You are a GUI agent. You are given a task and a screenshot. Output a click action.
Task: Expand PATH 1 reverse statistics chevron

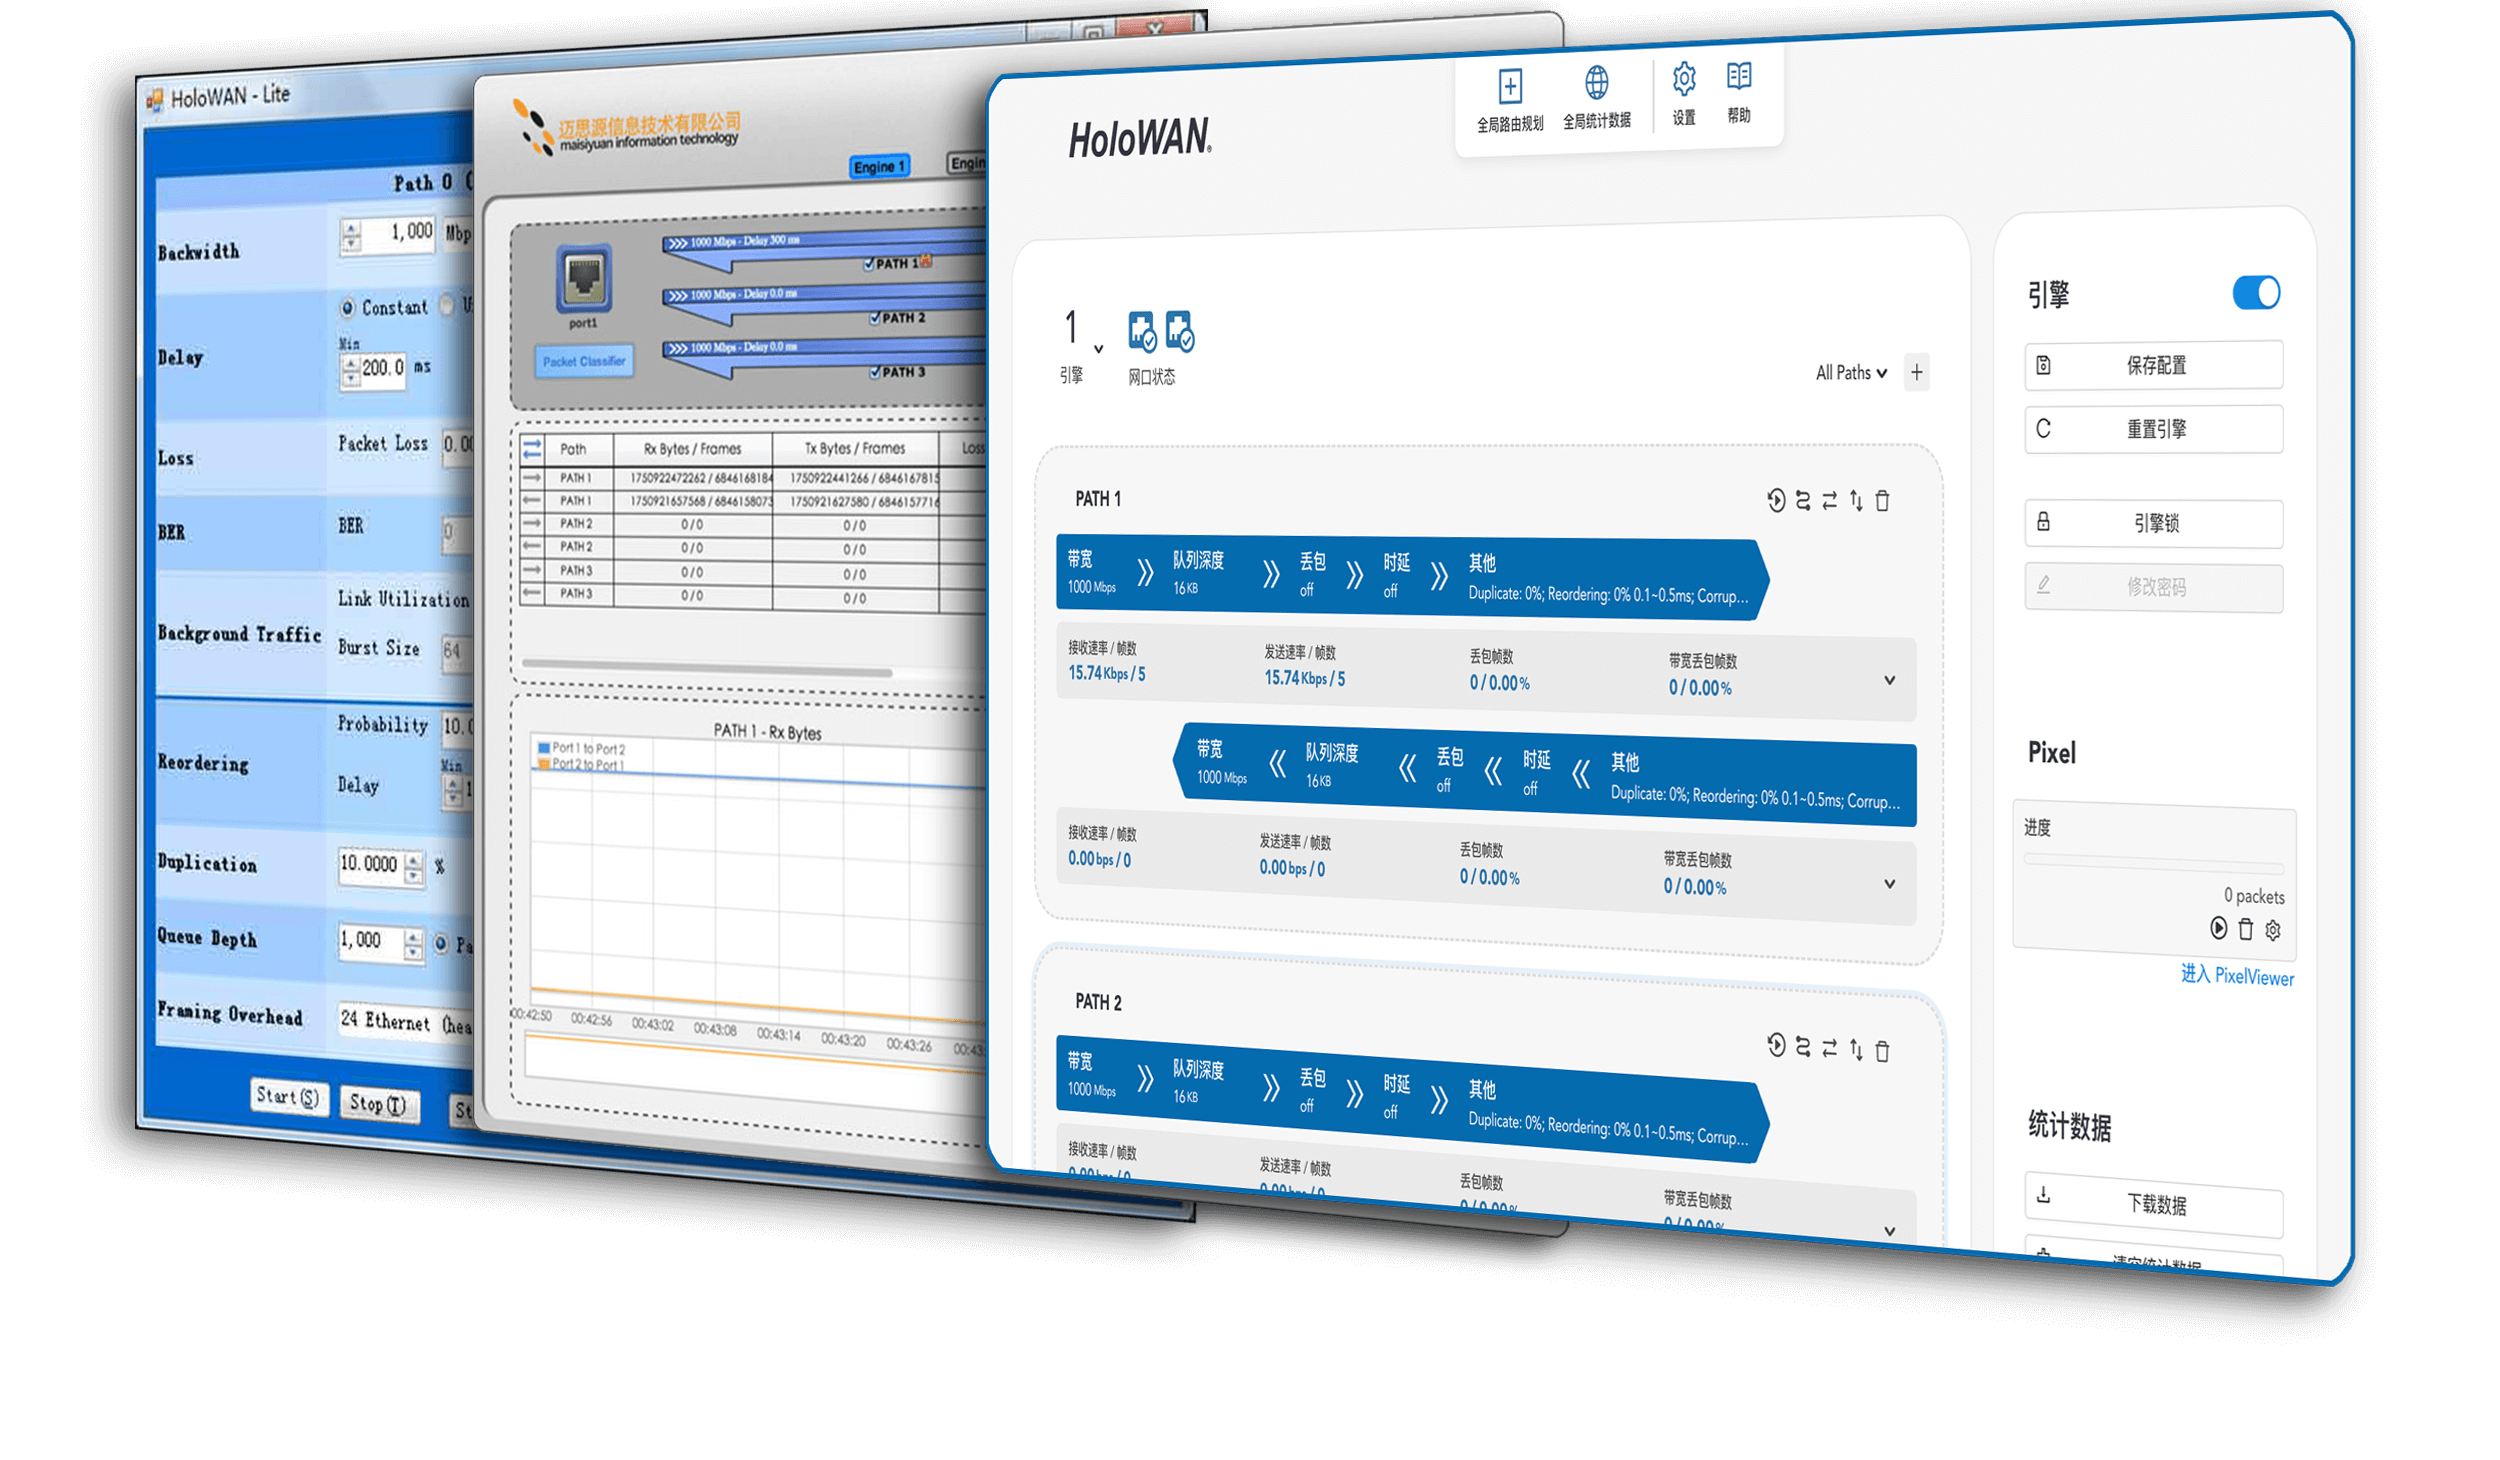pos(1889,883)
